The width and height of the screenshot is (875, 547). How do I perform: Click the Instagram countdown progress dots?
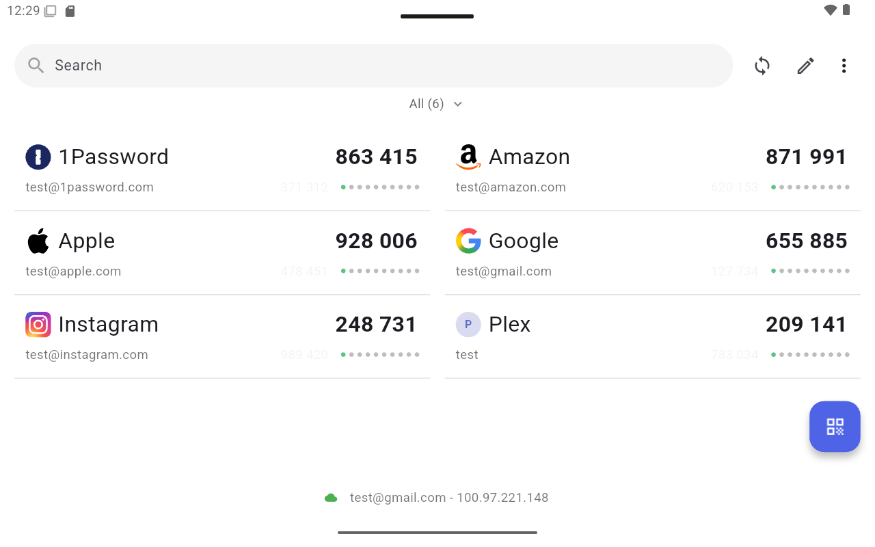(380, 354)
